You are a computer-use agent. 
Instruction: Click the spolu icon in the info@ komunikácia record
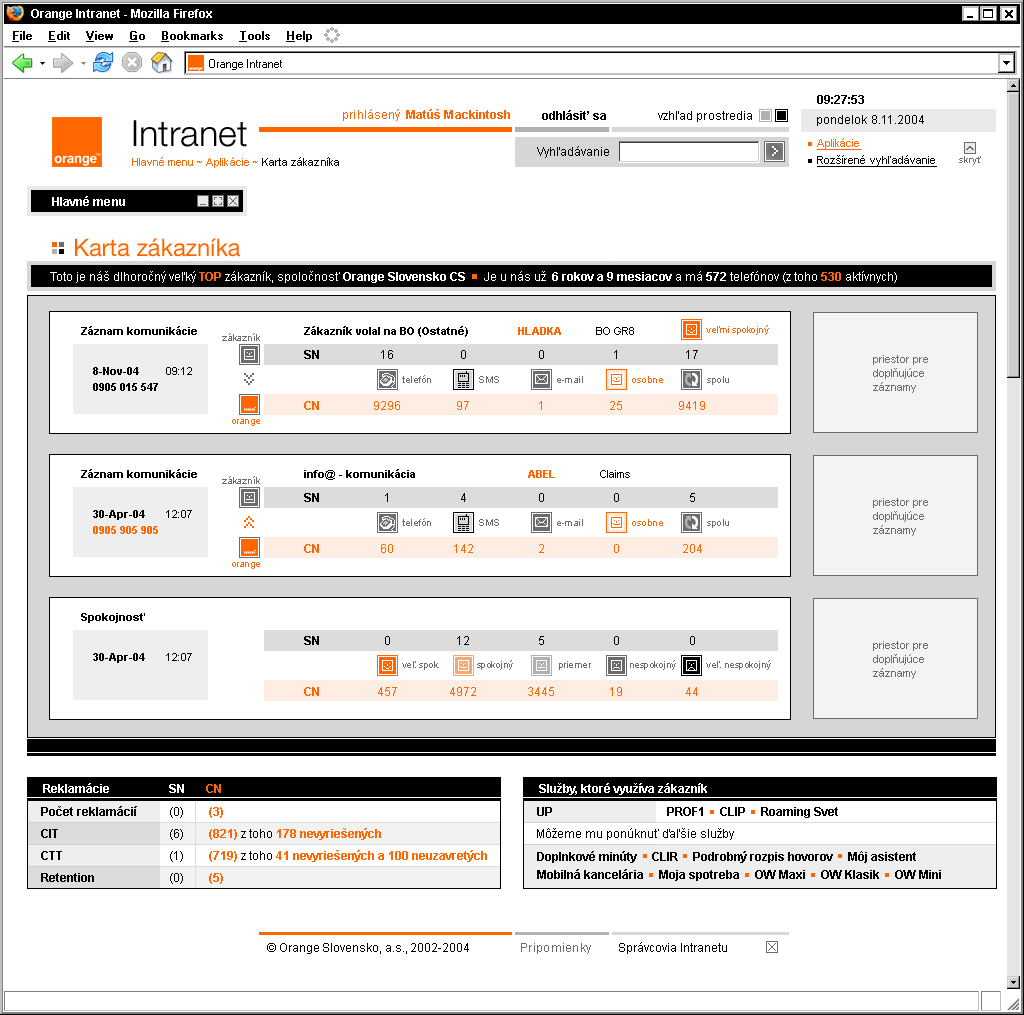[x=692, y=523]
